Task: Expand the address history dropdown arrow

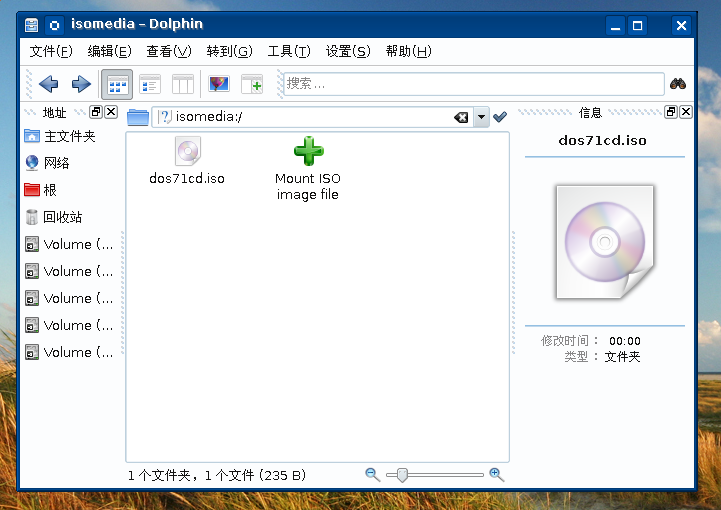Action: click(x=481, y=117)
